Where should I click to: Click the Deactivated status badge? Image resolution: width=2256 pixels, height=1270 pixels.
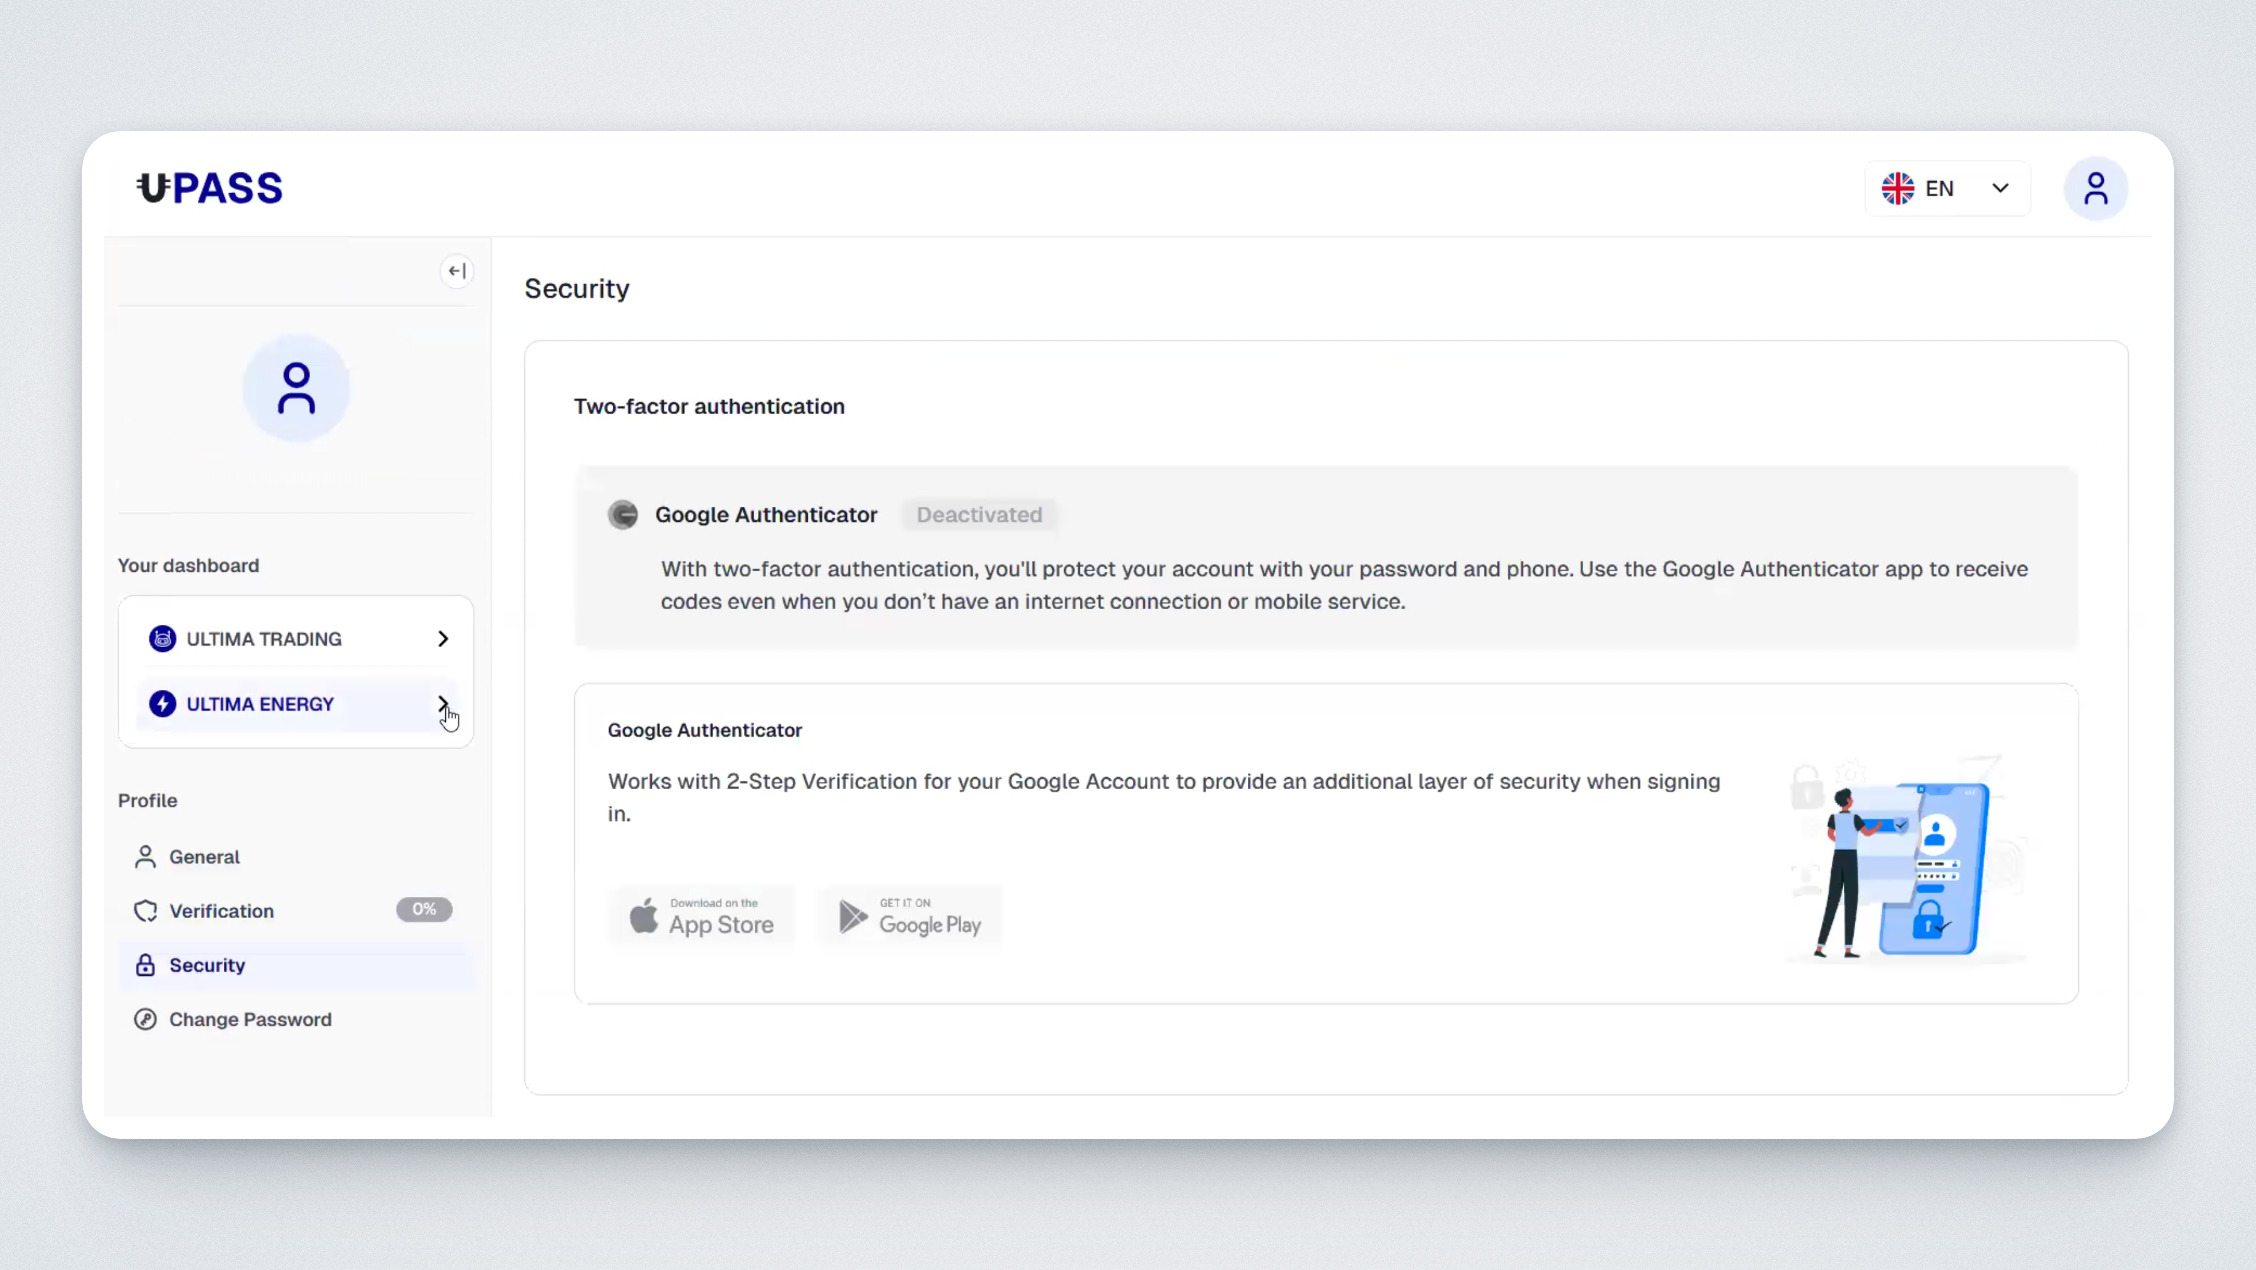(x=979, y=515)
